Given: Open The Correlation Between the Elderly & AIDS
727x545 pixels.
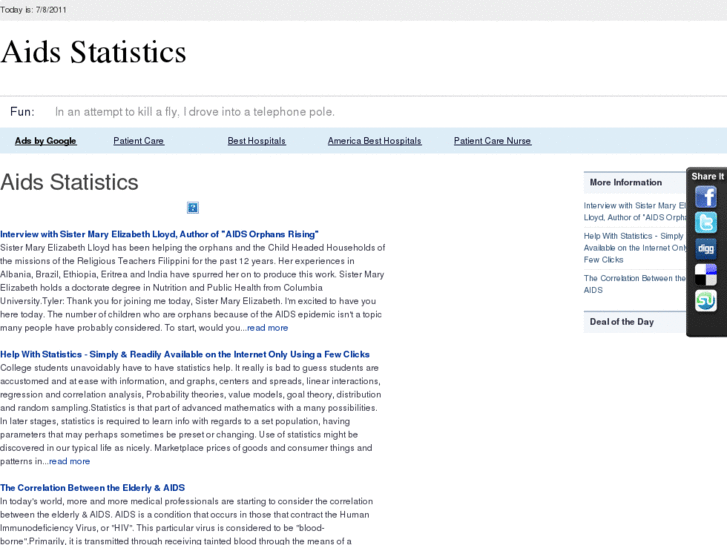Looking at the screenshot, I should [x=92, y=488].
